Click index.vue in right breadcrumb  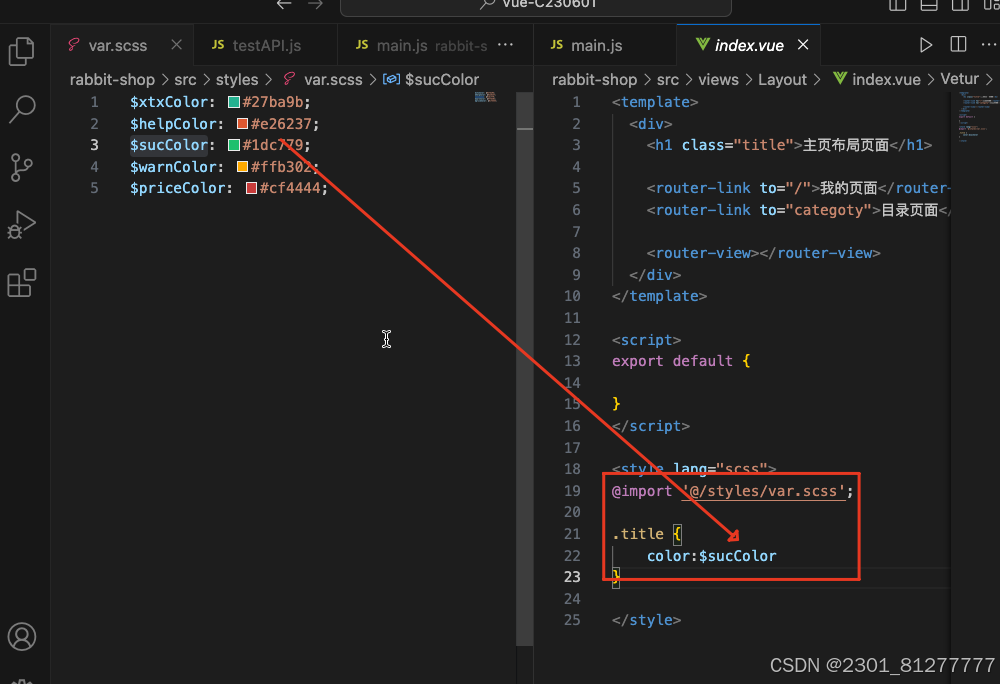(886, 80)
